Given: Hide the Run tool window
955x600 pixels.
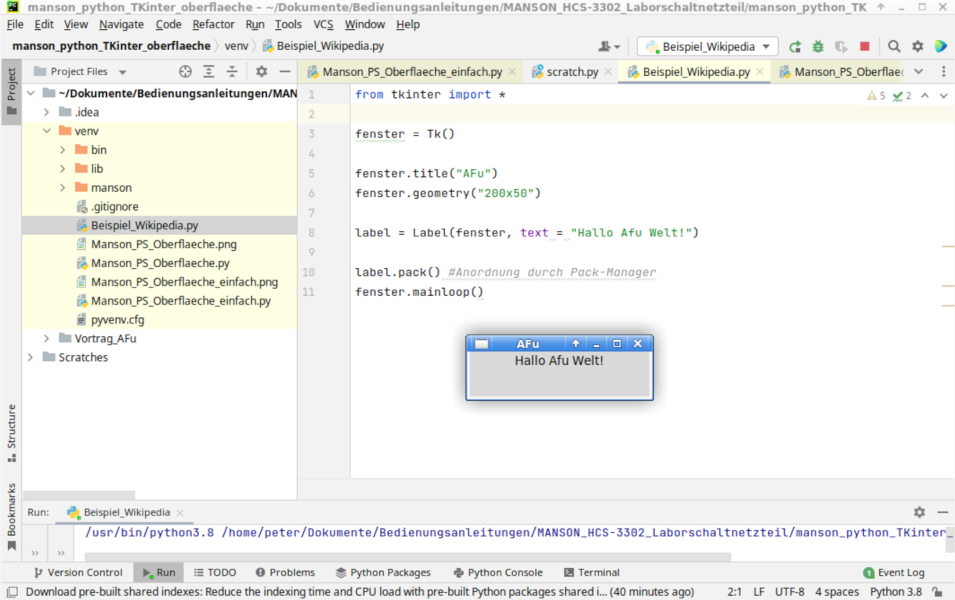Looking at the screenshot, I should tap(942, 512).
